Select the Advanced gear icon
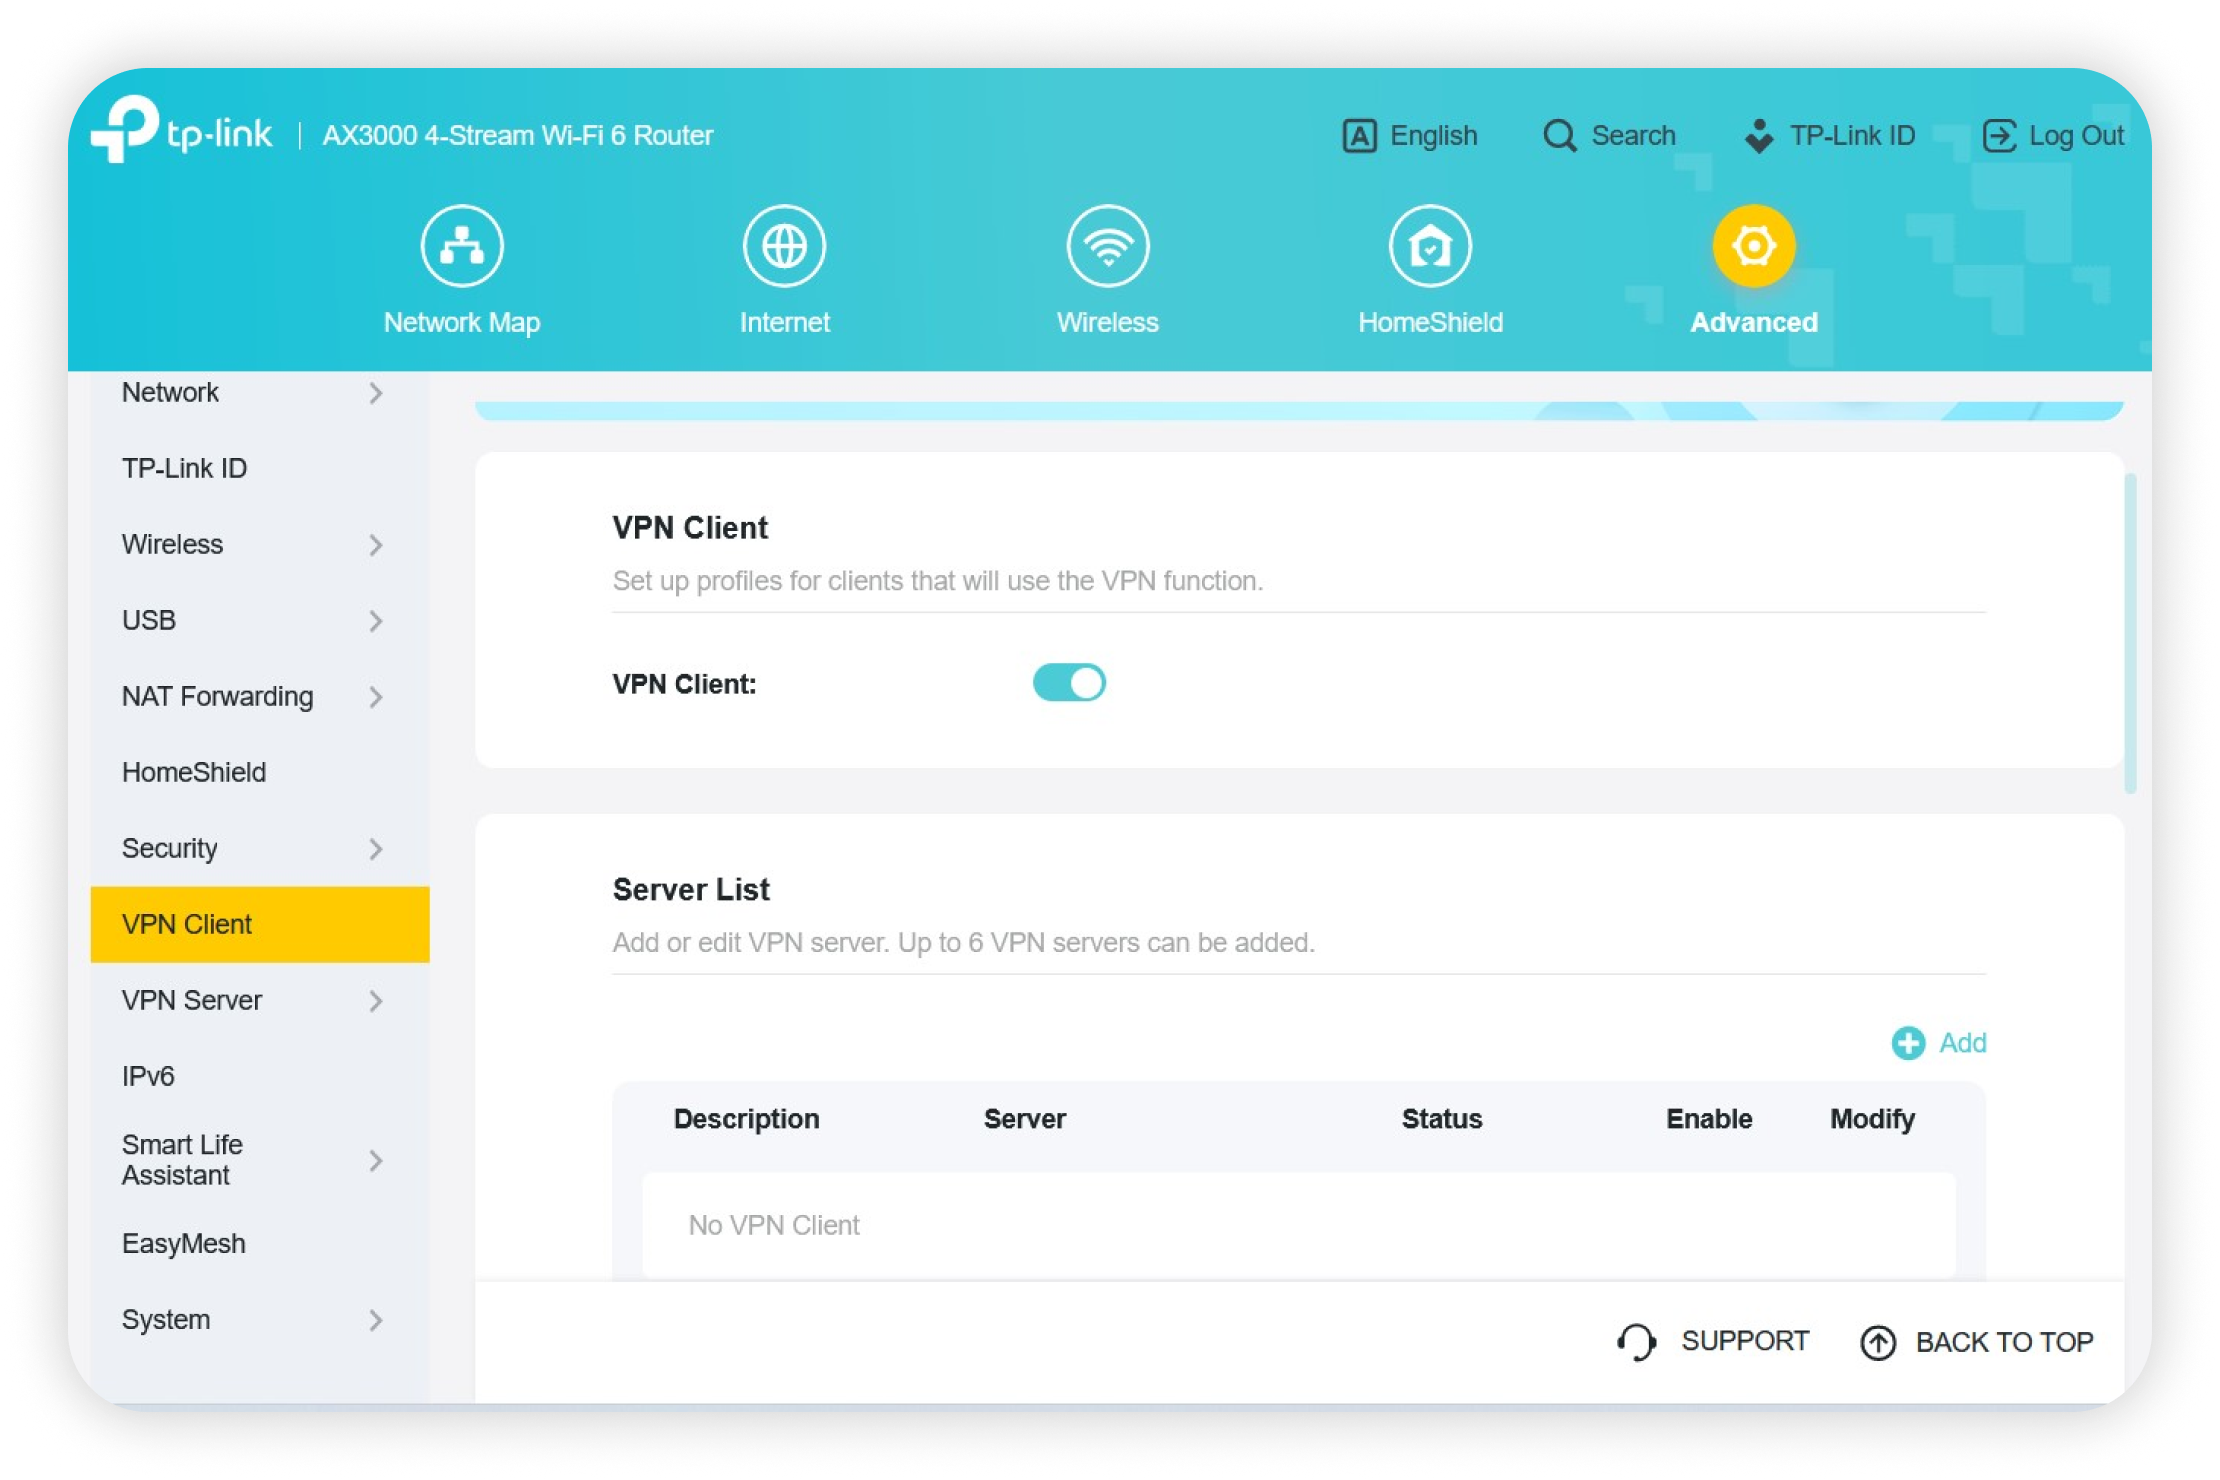Screen dimensions: 2220x1480 (x=1754, y=246)
